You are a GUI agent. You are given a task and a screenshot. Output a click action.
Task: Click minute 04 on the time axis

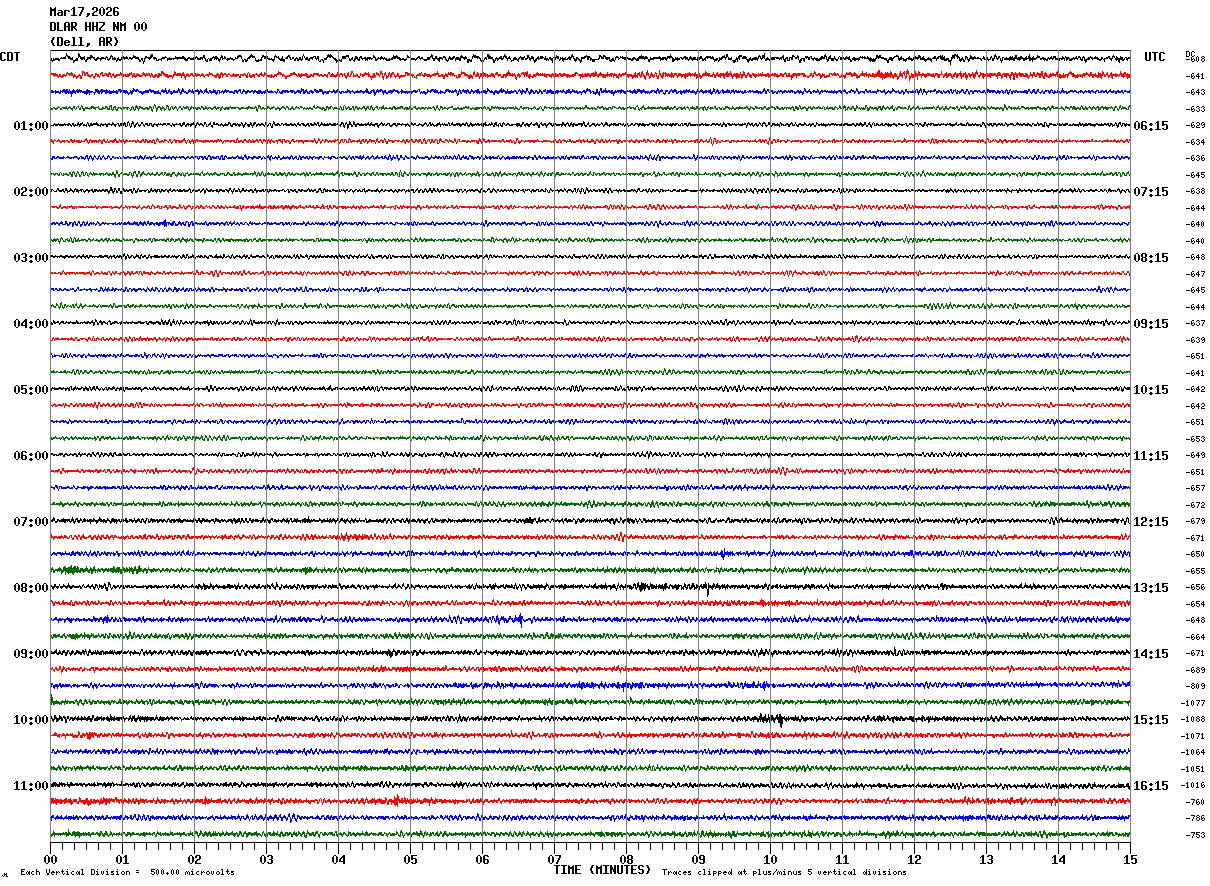pos(338,859)
